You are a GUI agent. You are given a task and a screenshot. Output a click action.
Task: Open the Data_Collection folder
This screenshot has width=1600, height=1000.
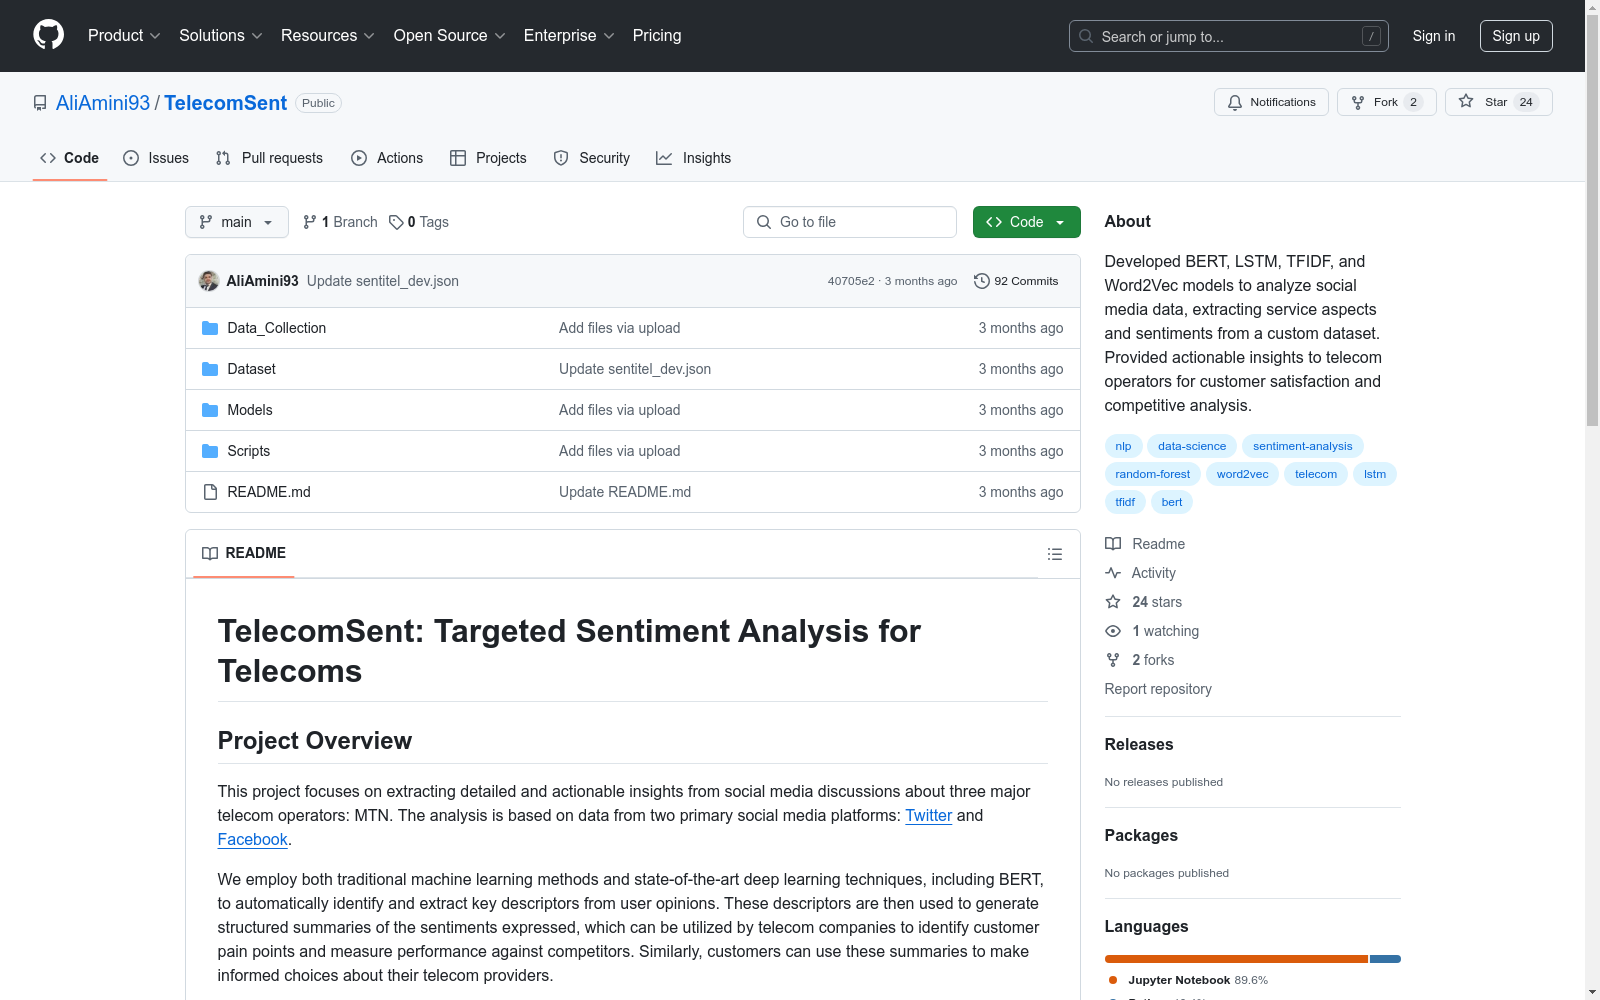(276, 328)
